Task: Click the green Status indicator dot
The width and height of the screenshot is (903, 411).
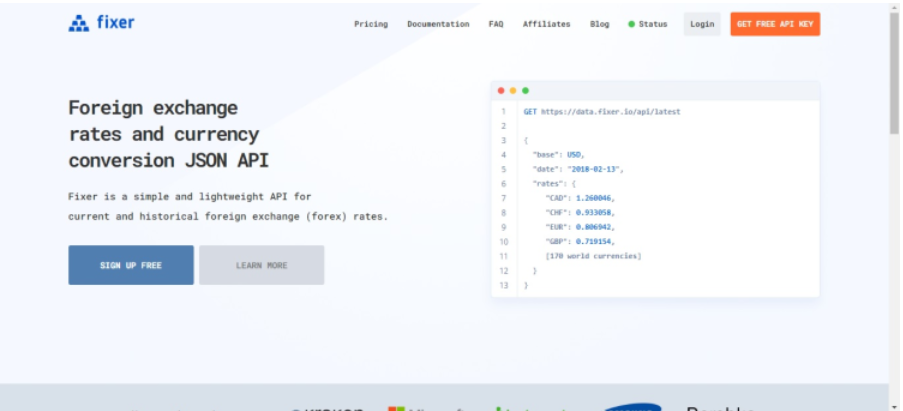Action: point(631,24)
